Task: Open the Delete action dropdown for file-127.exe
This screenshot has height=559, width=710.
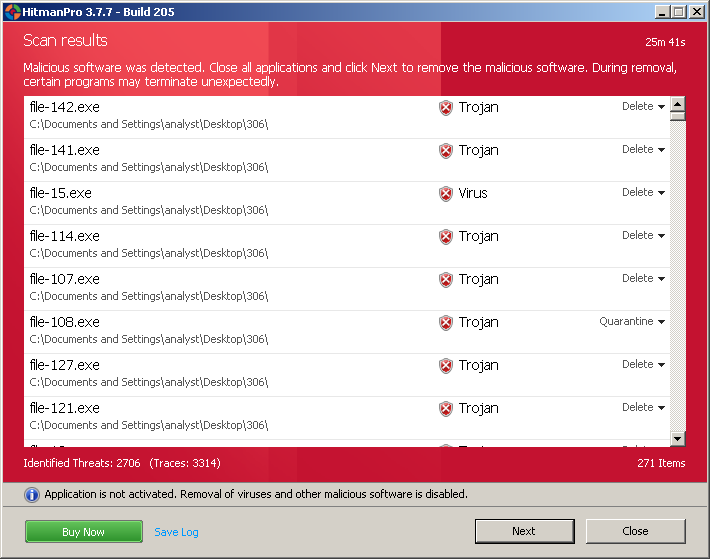Action: click(643, 364)
